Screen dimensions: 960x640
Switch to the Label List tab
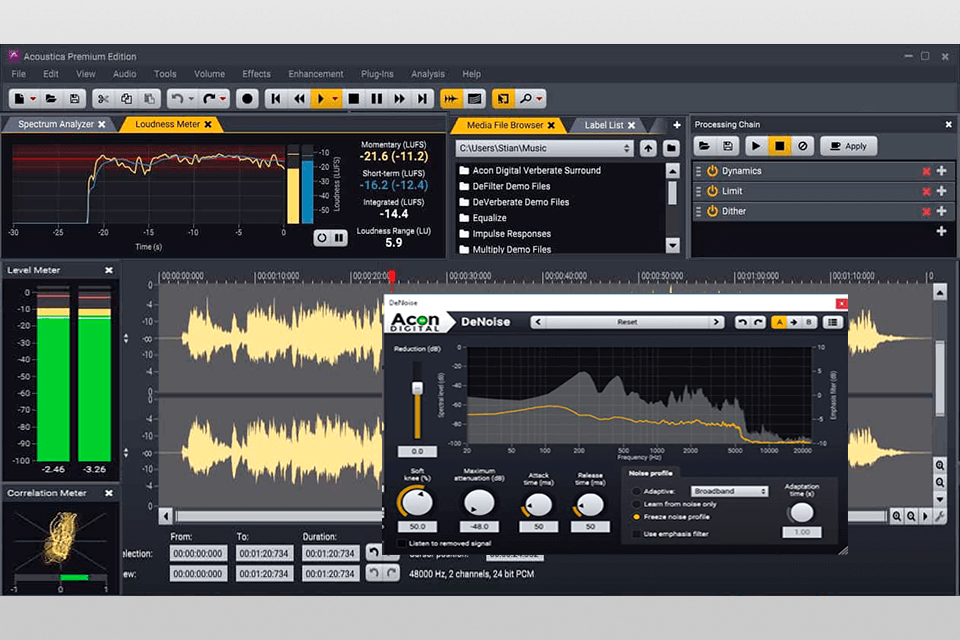(x=604, y=125)
